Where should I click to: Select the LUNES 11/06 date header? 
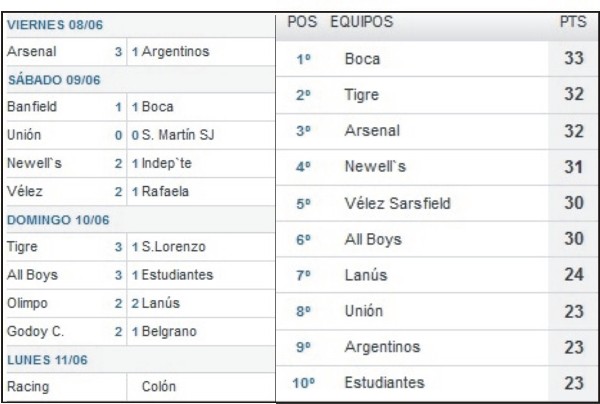click(48, 358)
